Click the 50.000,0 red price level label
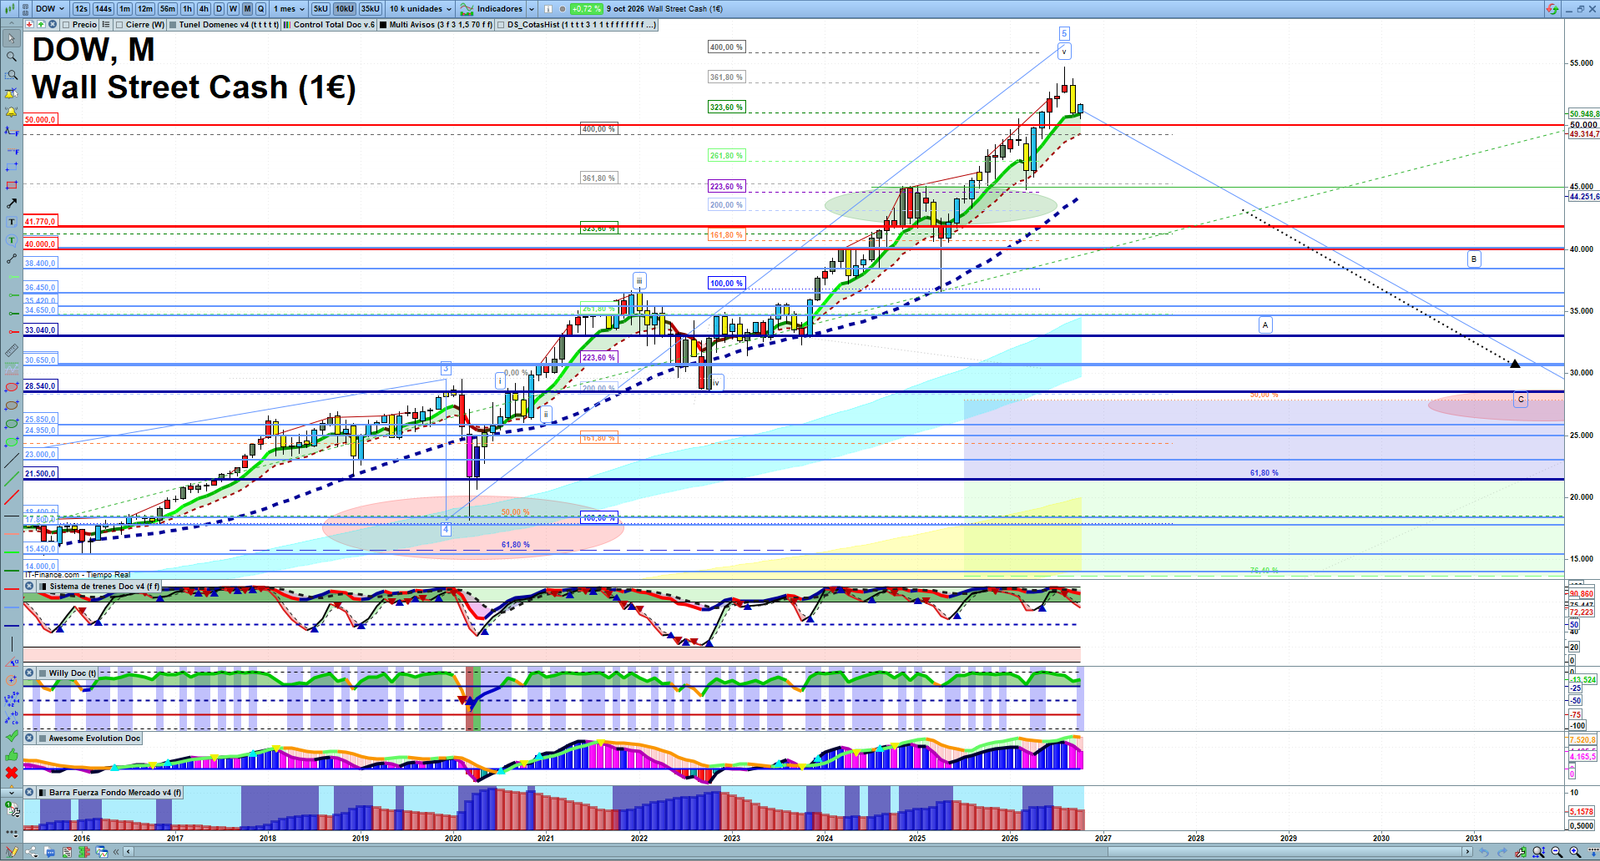This screenshot has width=1600, height=861. pos(40,120)
